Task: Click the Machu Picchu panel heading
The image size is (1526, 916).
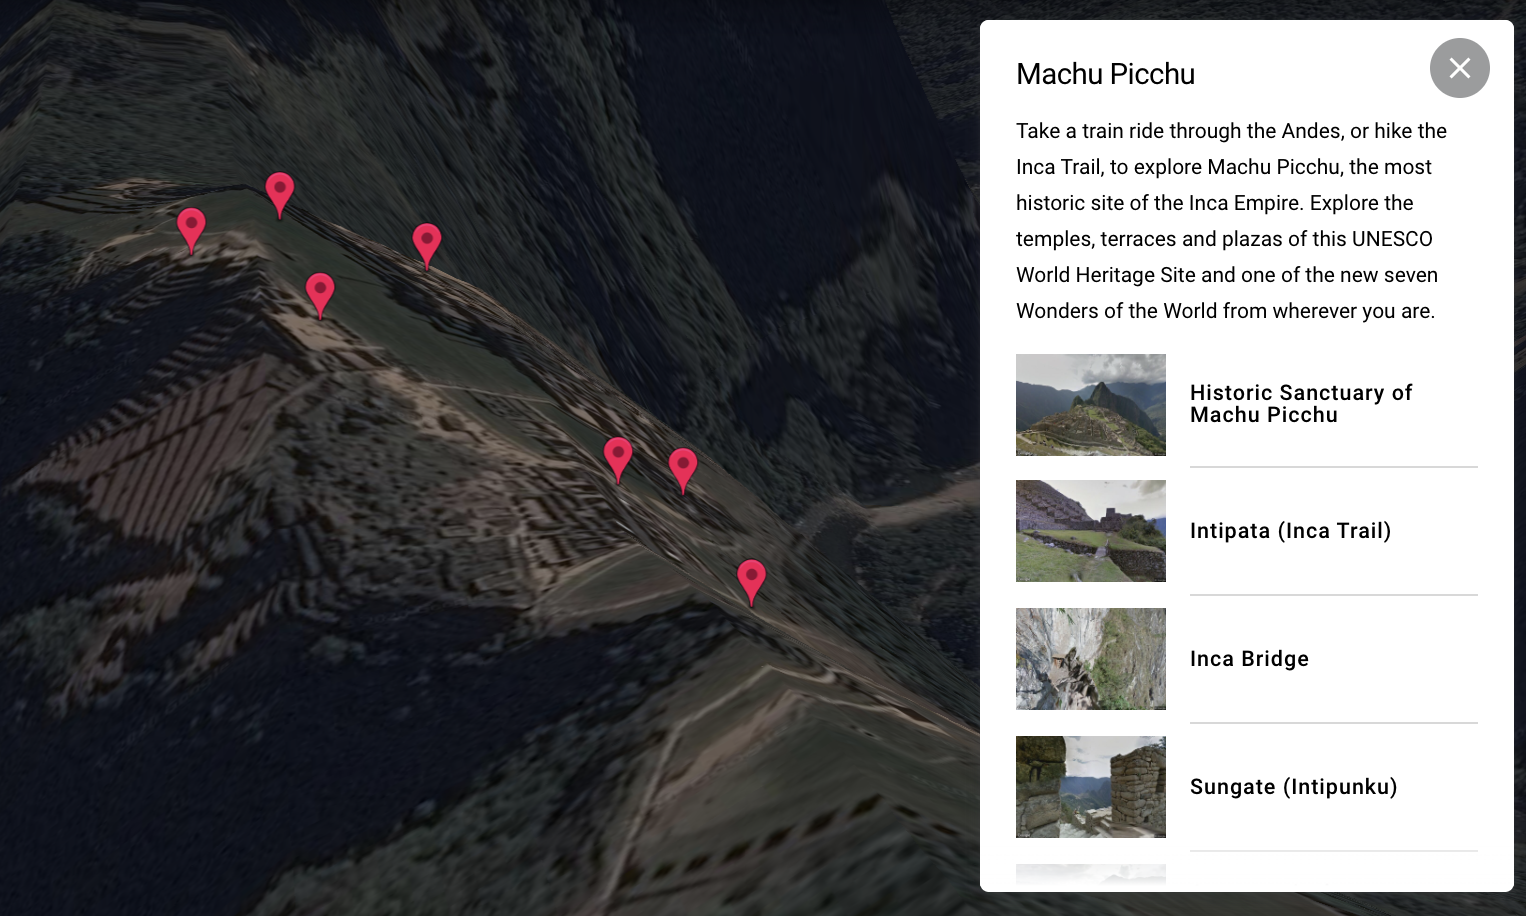Action: tap(1105, 74)
